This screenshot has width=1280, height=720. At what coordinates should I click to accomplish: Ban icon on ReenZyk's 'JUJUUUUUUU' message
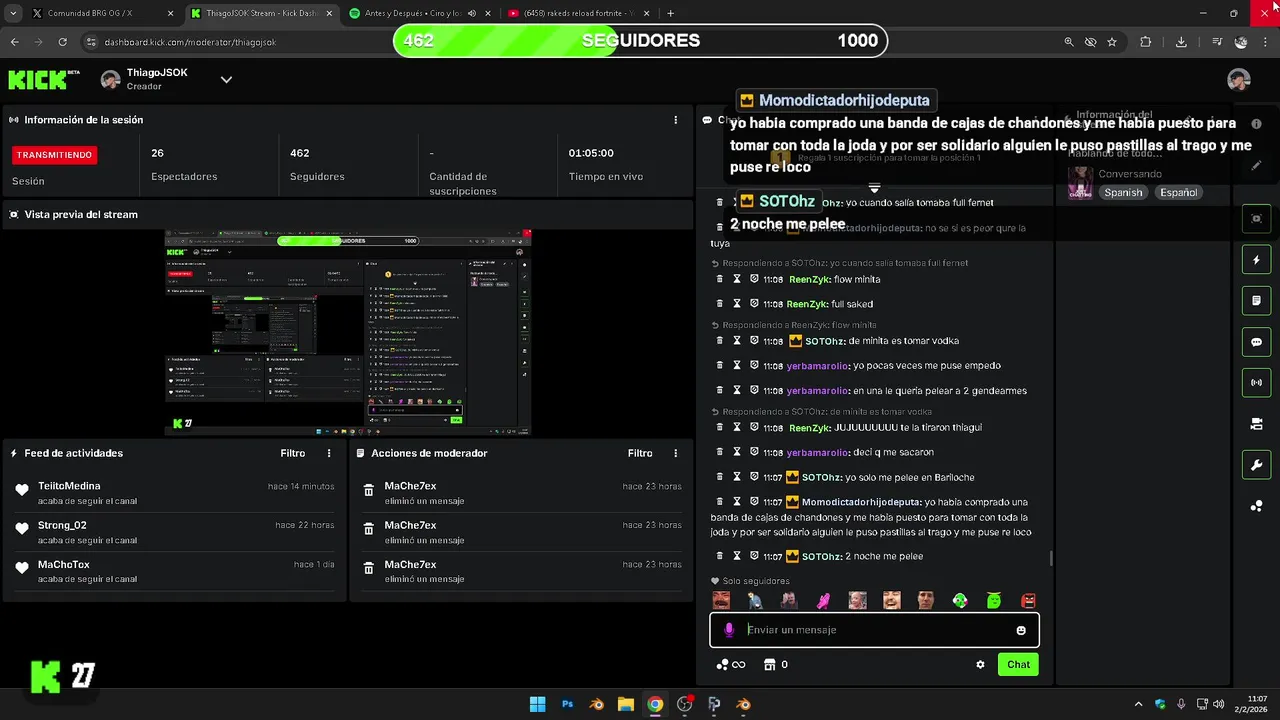[x=755, y=428]
